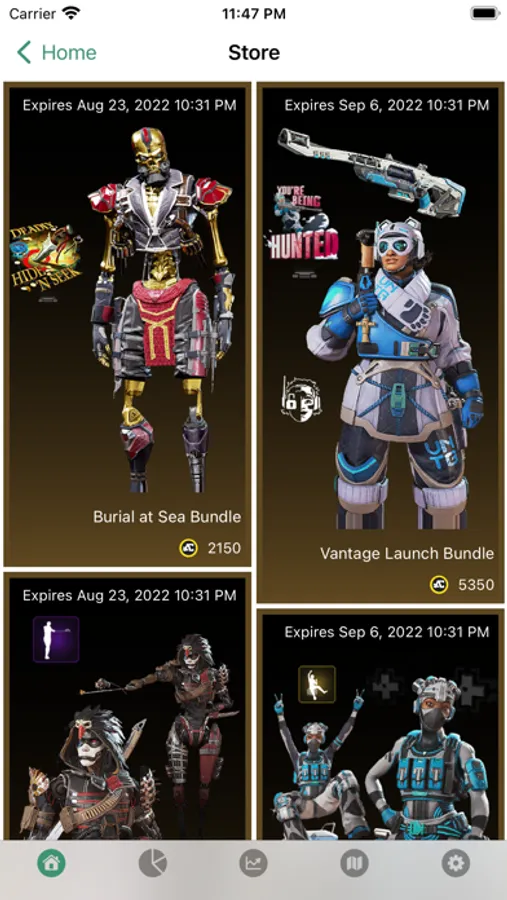Open the pie chart stats tab
507x900 pixels.
(153, 863)
